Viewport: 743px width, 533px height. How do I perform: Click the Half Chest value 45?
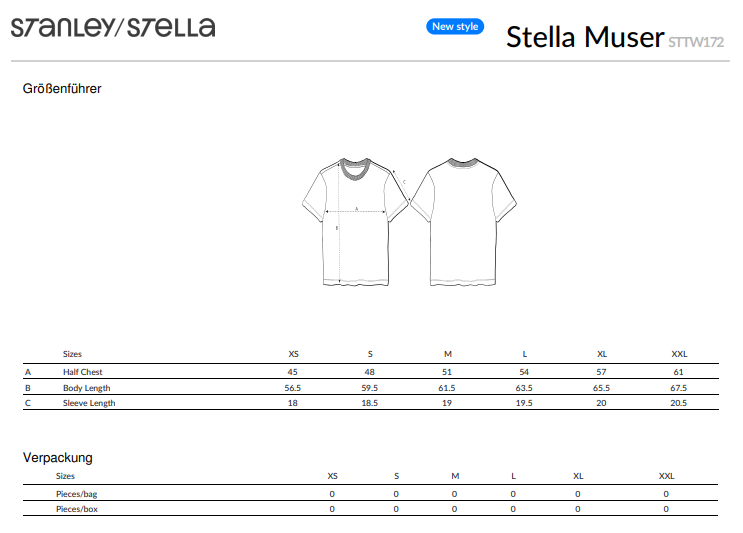pos(293,372)
